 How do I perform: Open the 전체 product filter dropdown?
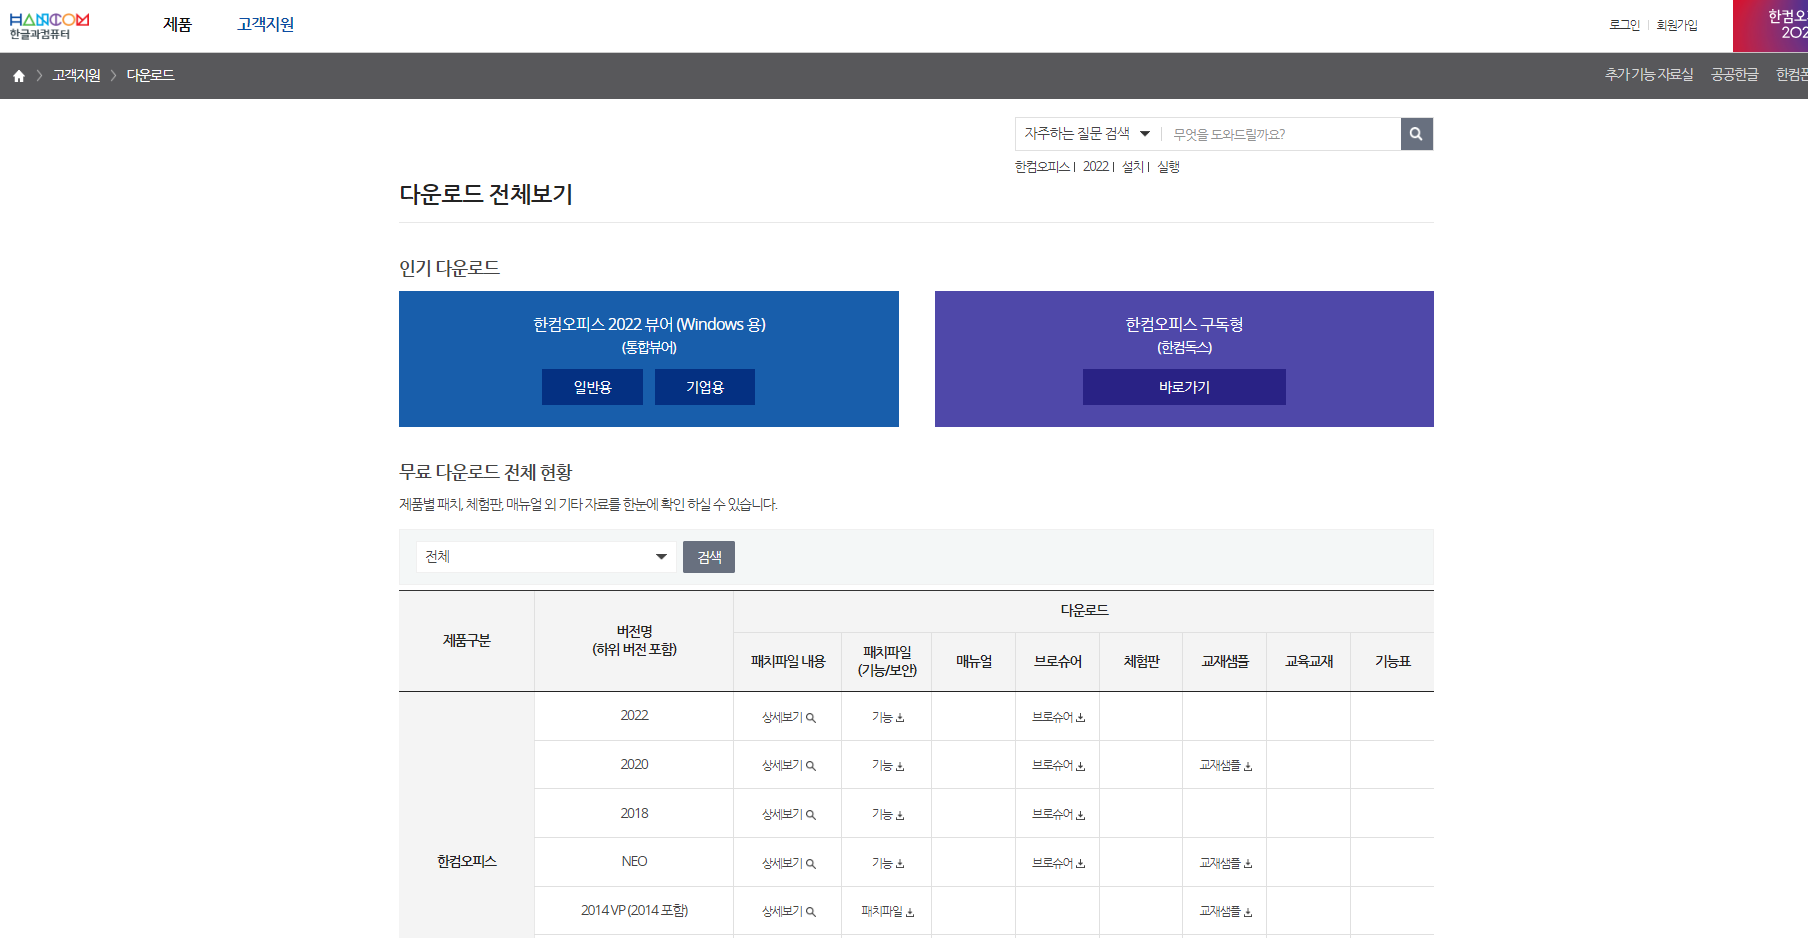coord(545,556)
